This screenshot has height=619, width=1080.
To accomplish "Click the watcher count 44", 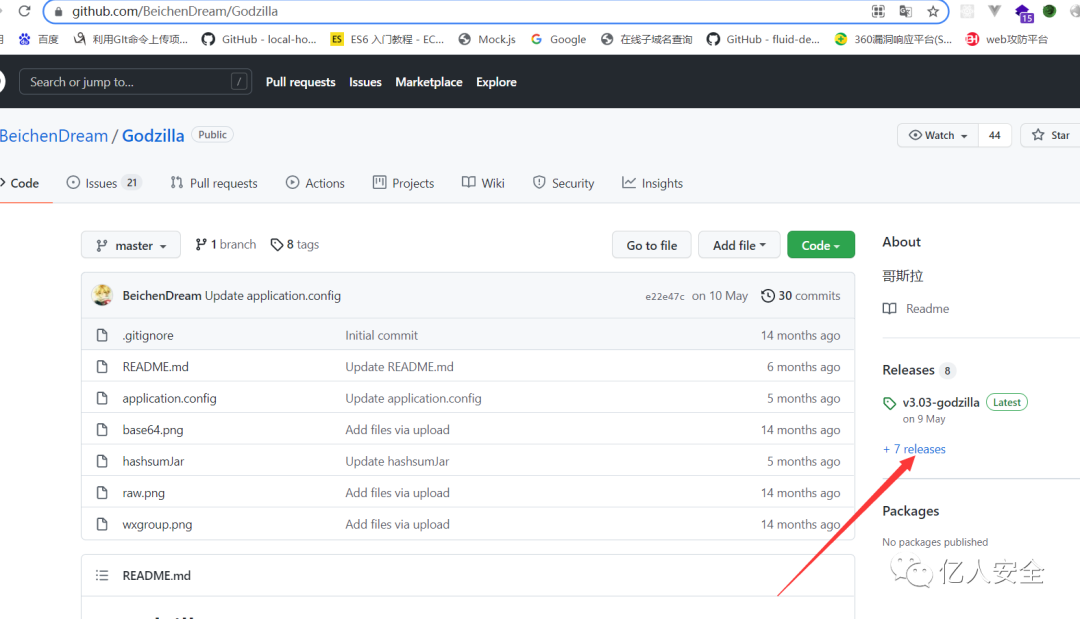I will pos(995,135).
